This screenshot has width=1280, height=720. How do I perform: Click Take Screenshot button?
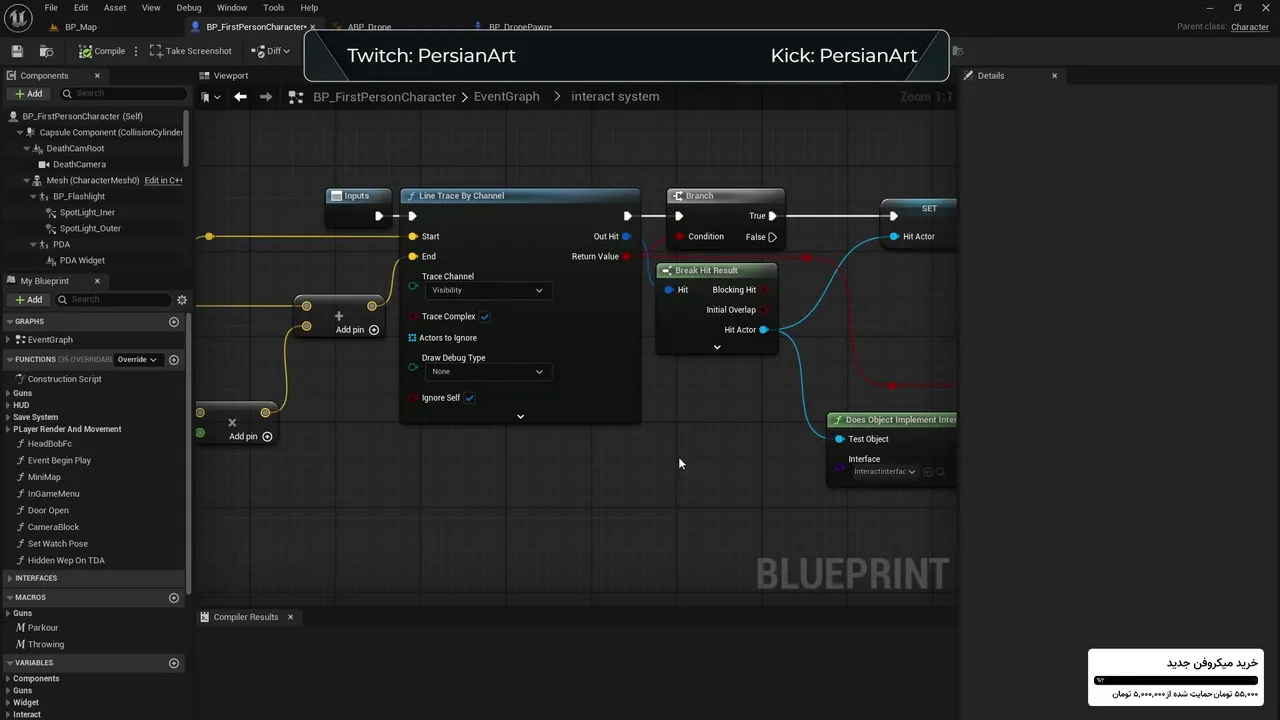[x=190, y=51]
